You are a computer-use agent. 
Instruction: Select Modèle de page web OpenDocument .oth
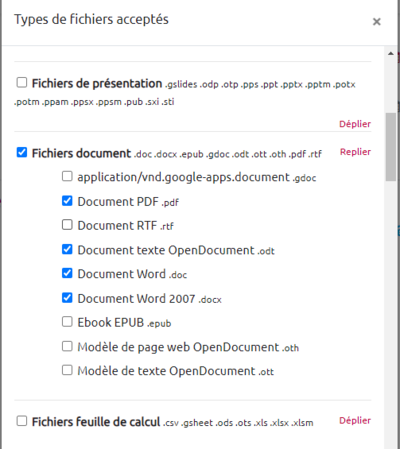[67, 346]
